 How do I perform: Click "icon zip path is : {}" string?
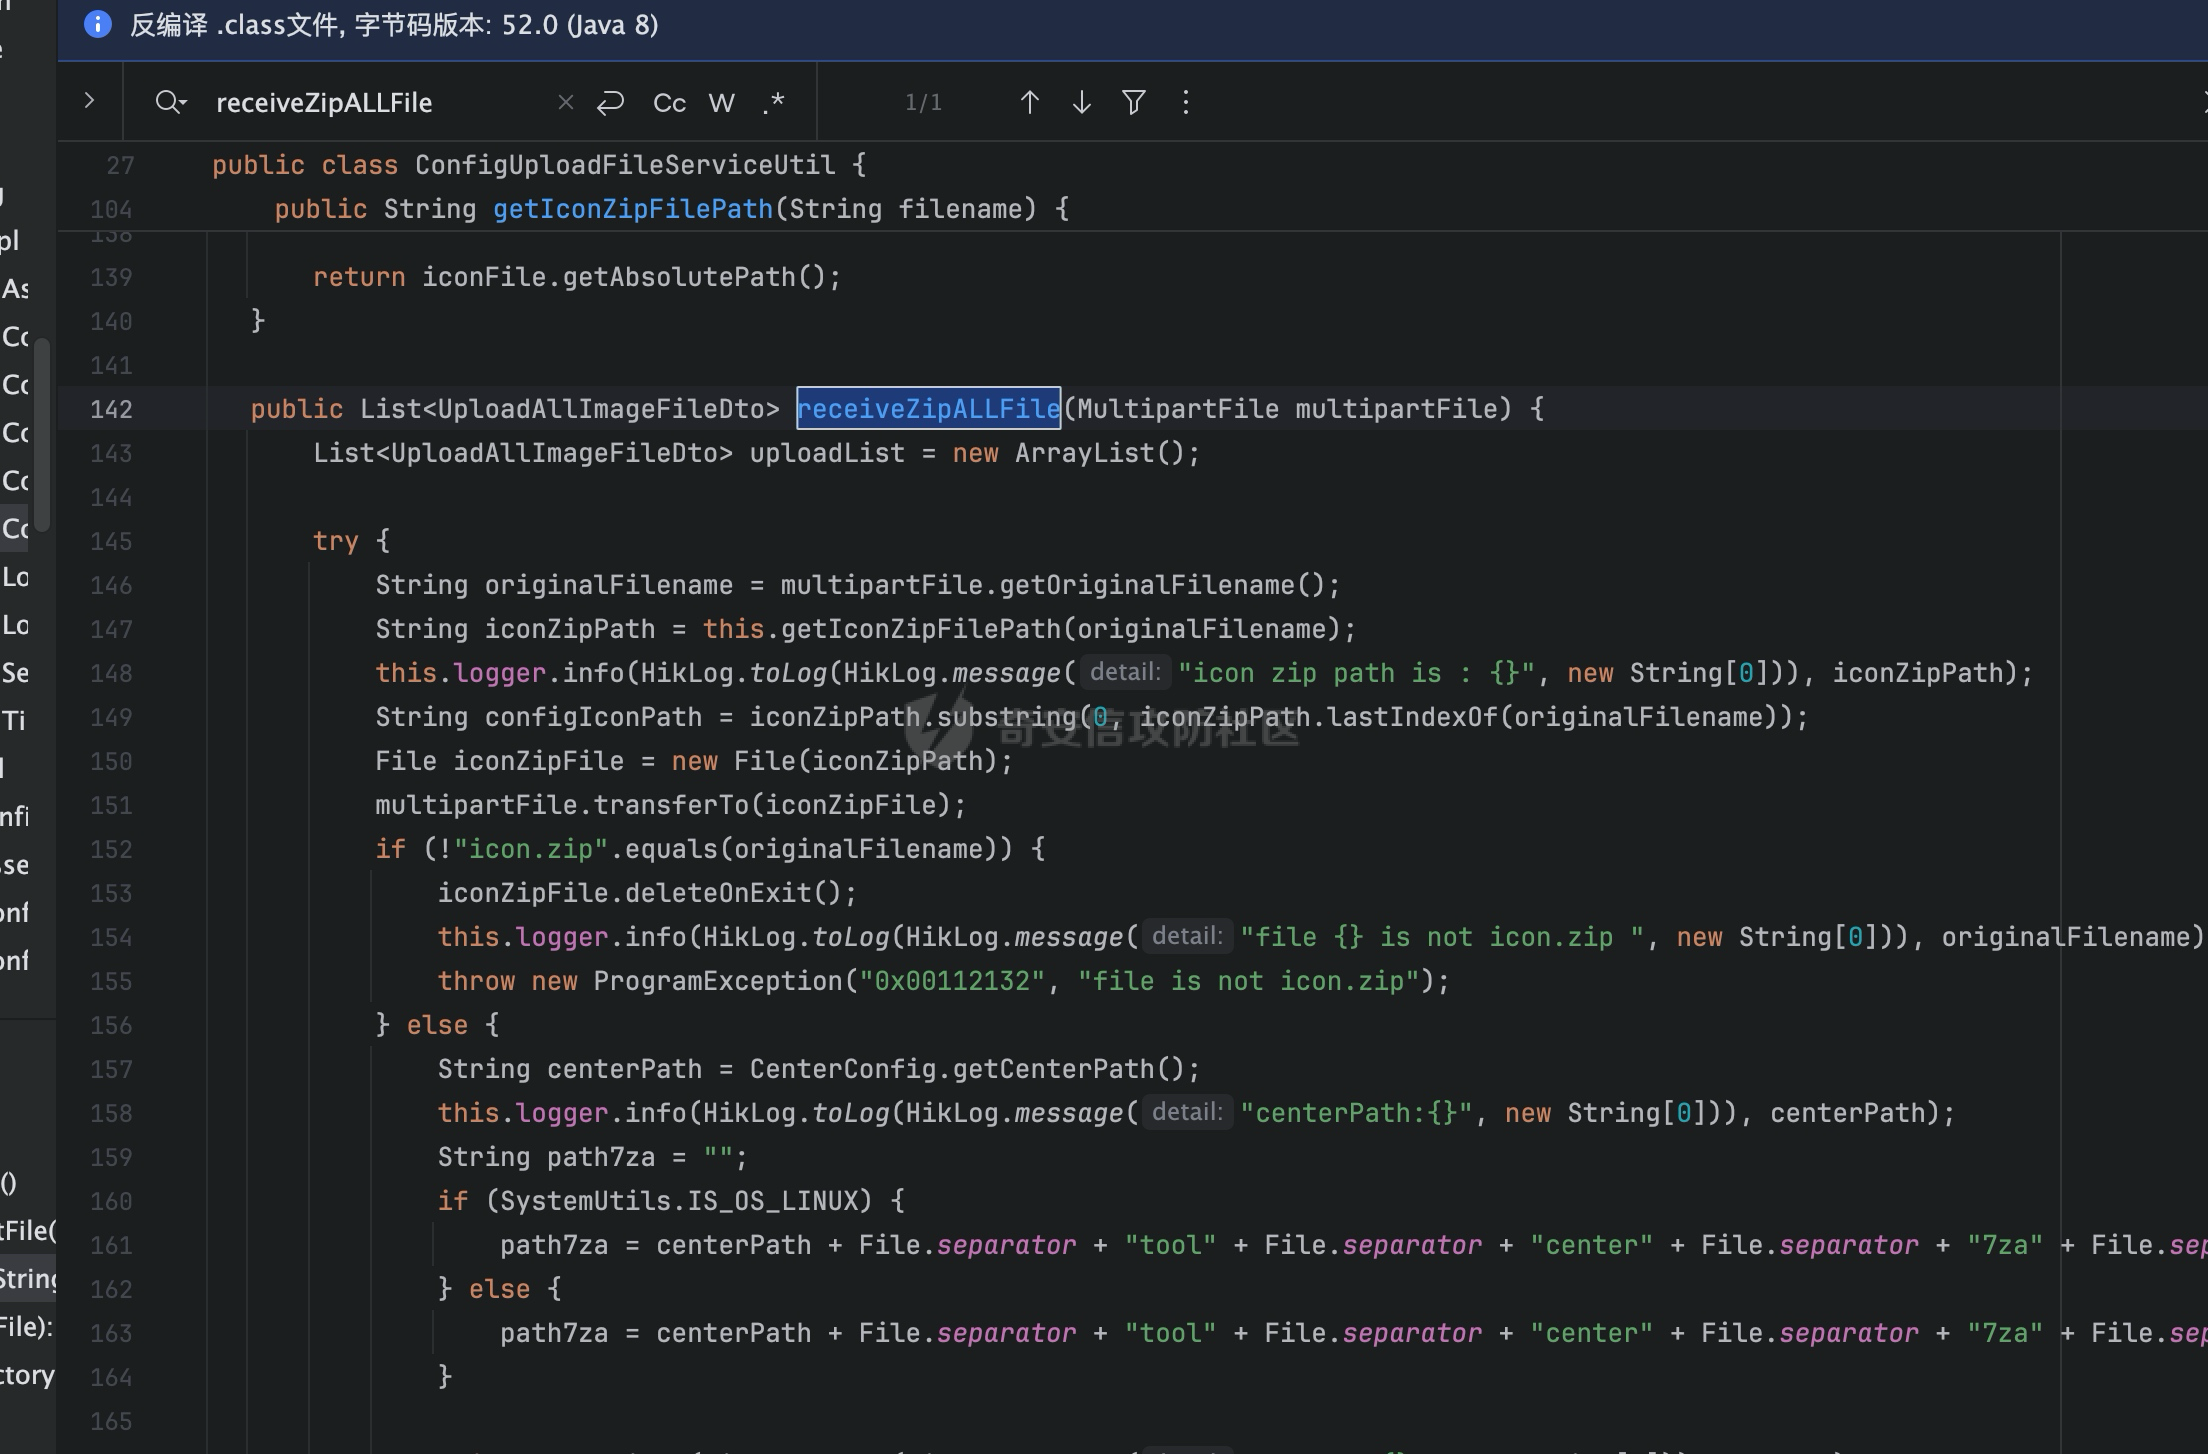pyautogui.click(x=1356, y=673)
